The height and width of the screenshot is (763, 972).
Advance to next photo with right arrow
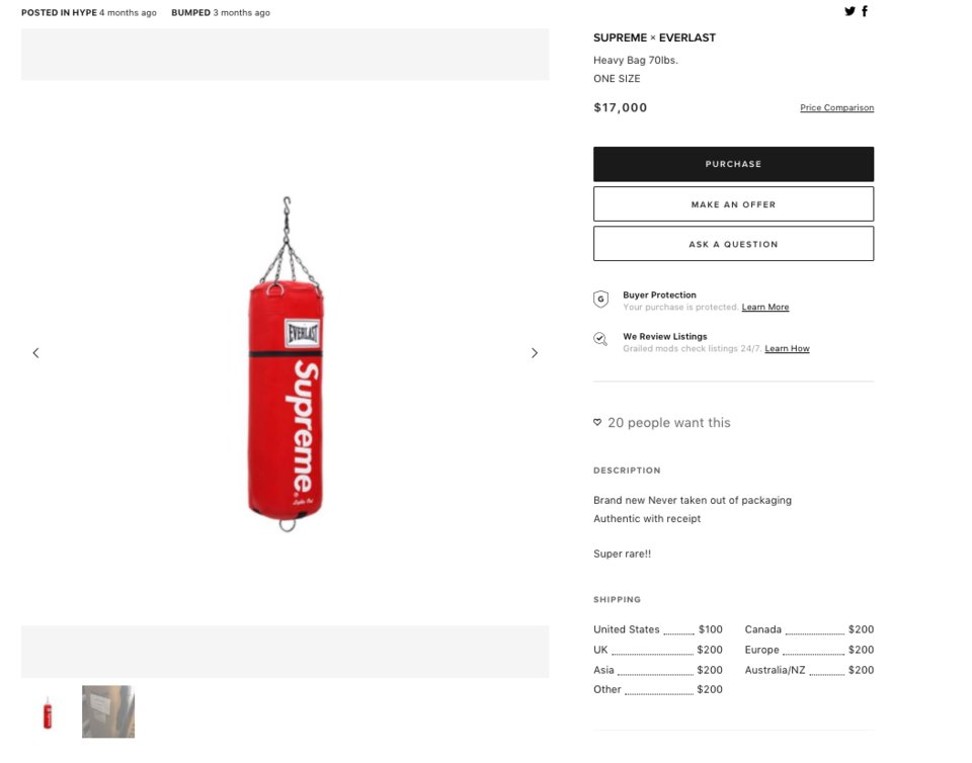pos(534,353)
